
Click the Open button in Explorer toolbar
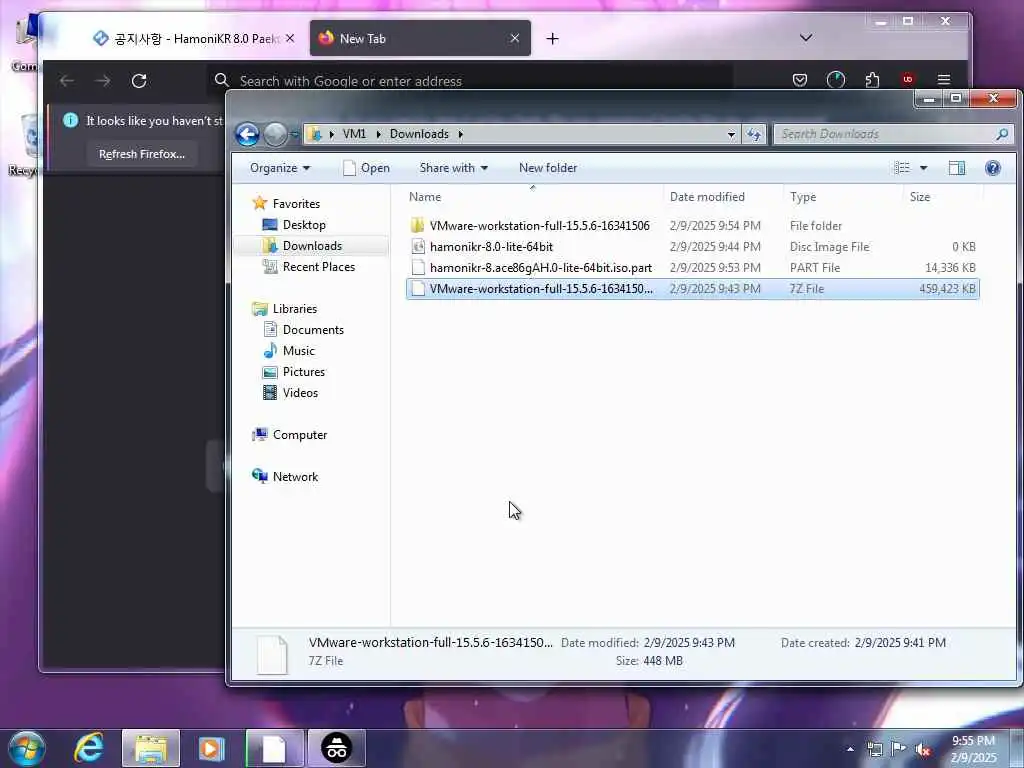(366, 168)
